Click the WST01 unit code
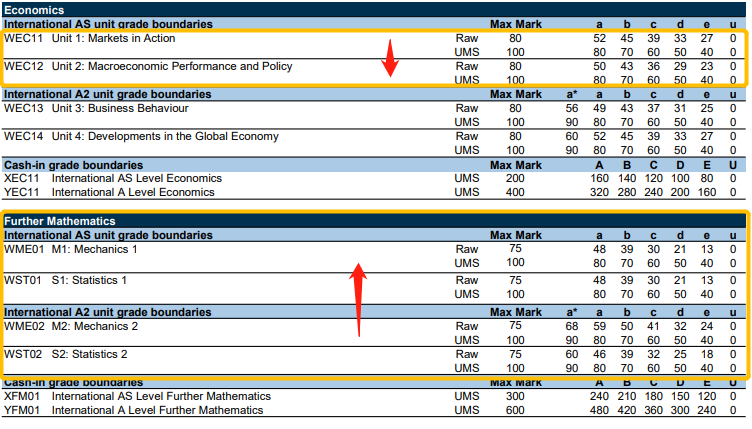 22,281
